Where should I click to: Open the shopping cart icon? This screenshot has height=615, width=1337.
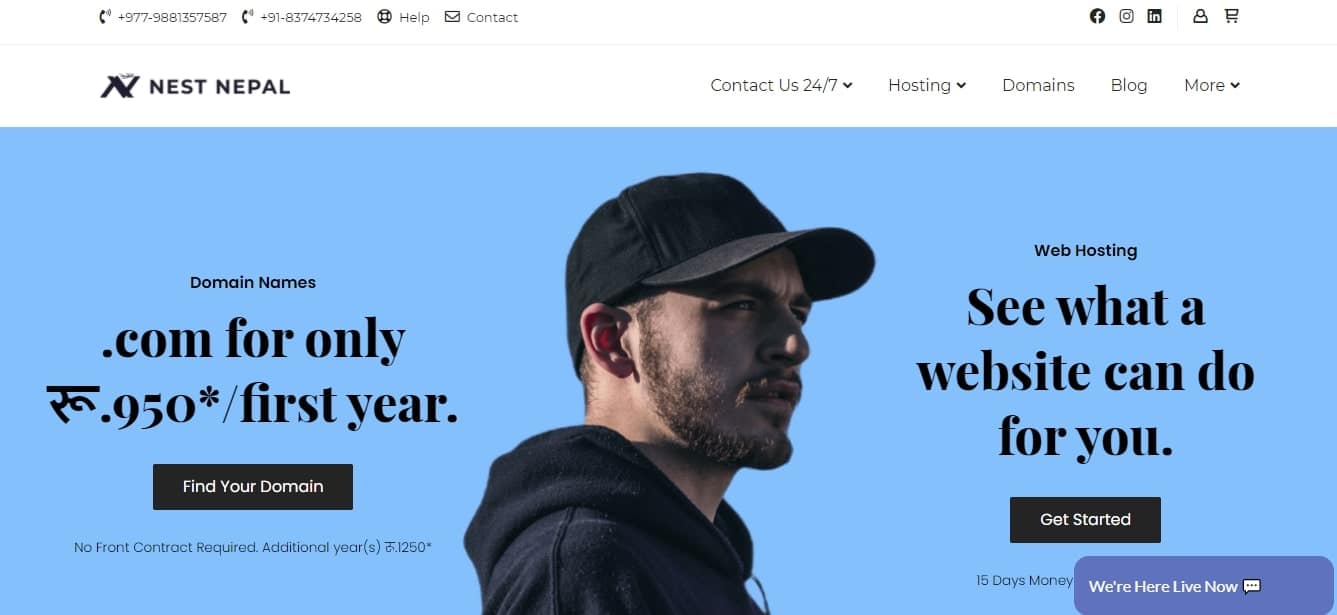pyautogui.click(x=1231, y=16)
